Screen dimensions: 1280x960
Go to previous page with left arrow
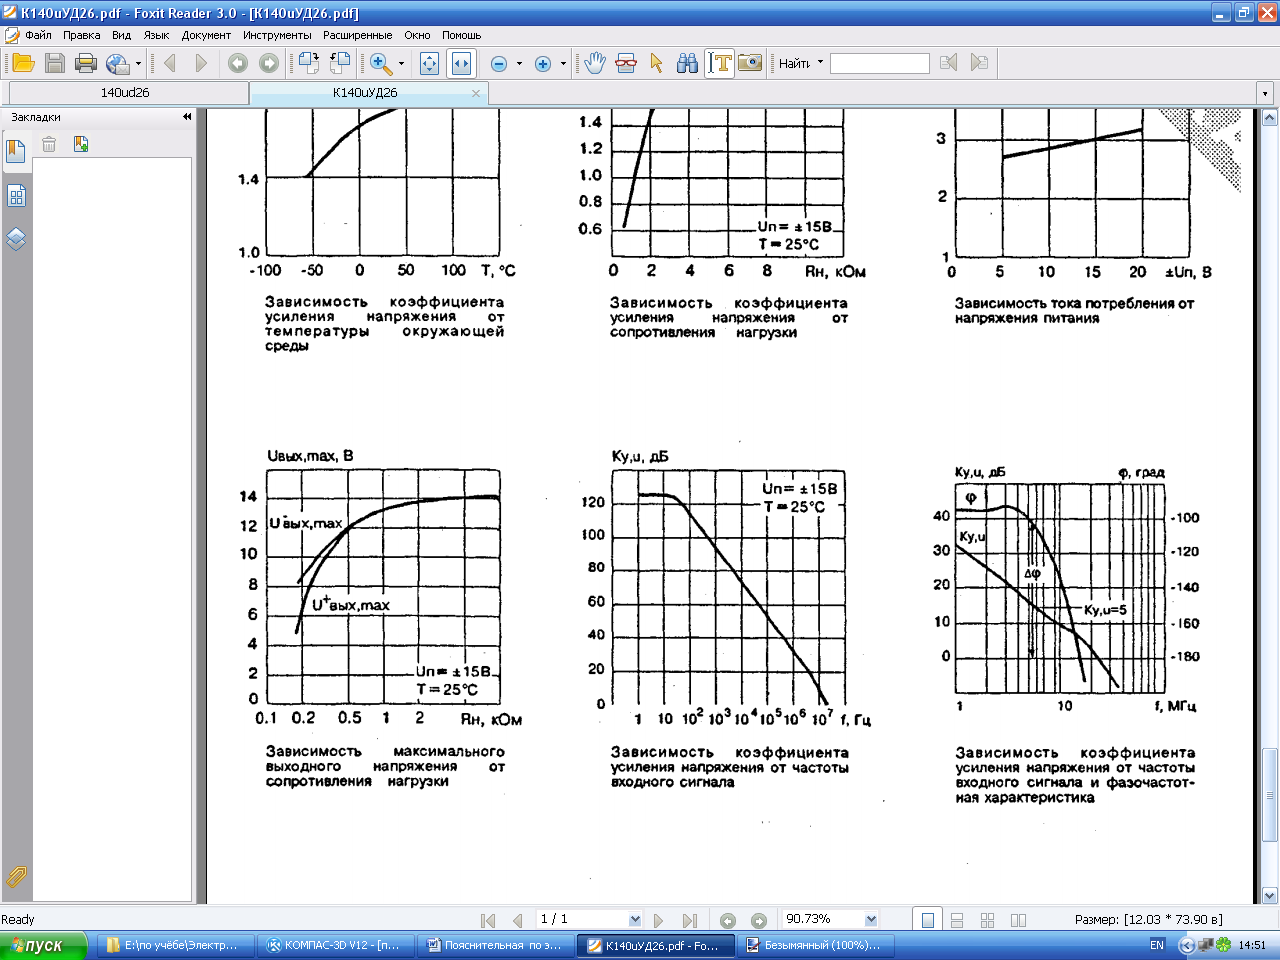pyautogui.click(x=170, y=63)
